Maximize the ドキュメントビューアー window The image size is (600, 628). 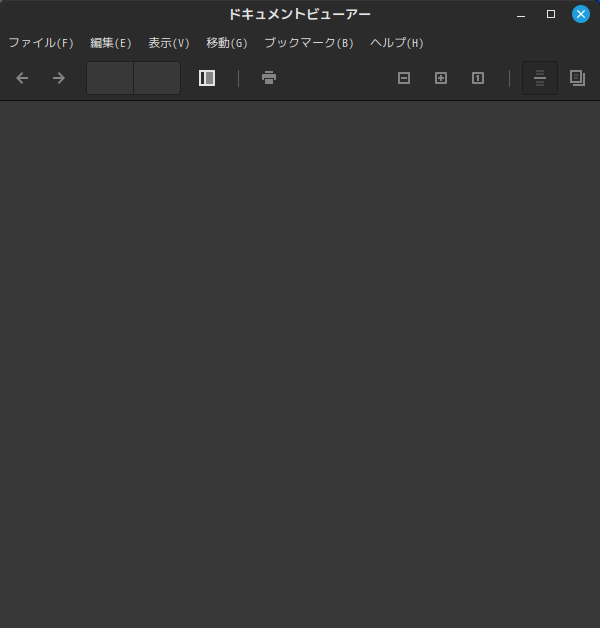551,14
